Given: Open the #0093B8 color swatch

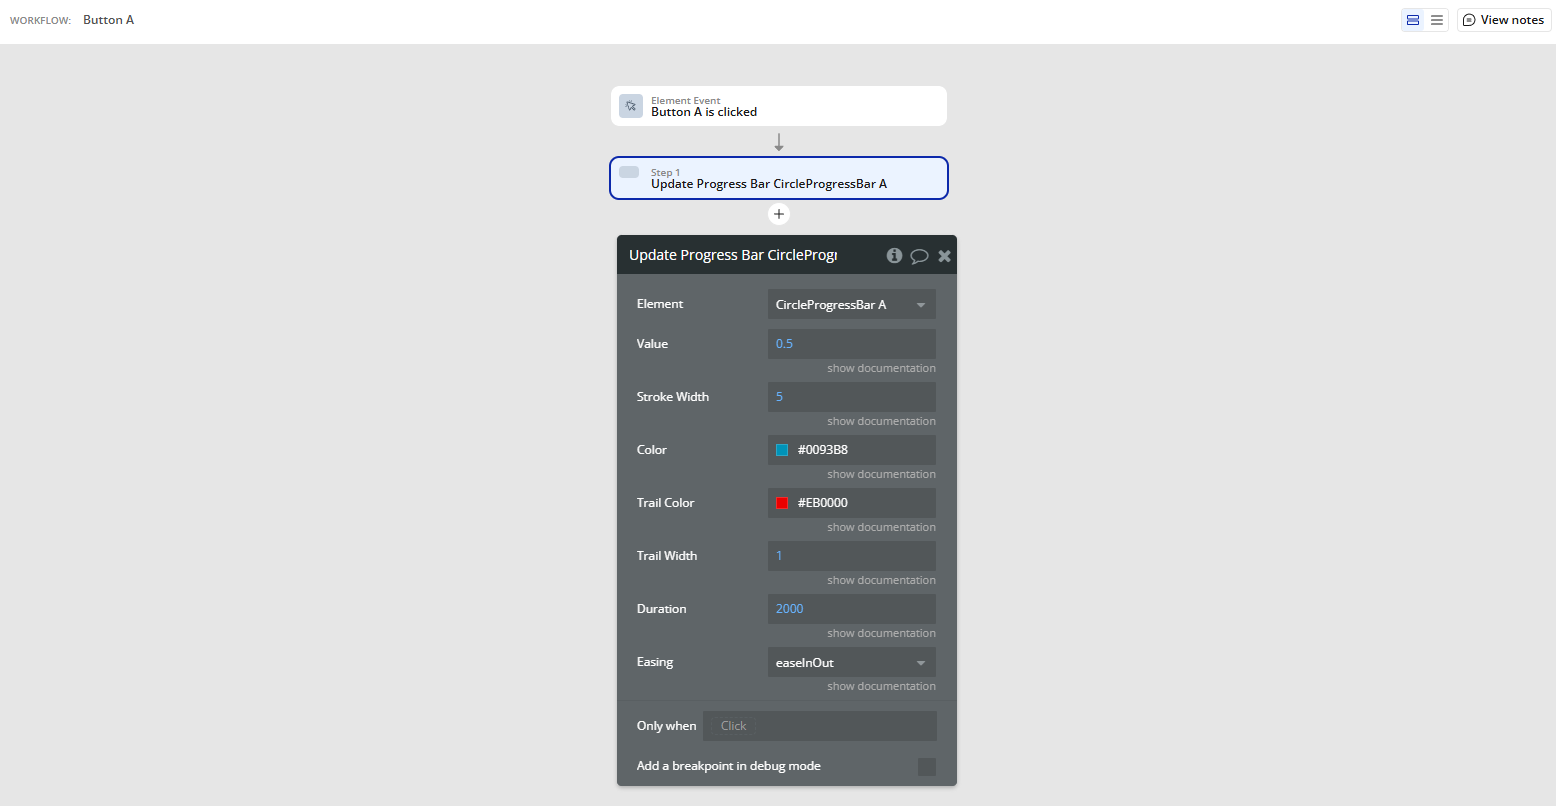Looking at the screenshot, I should (x=781, y=449).
